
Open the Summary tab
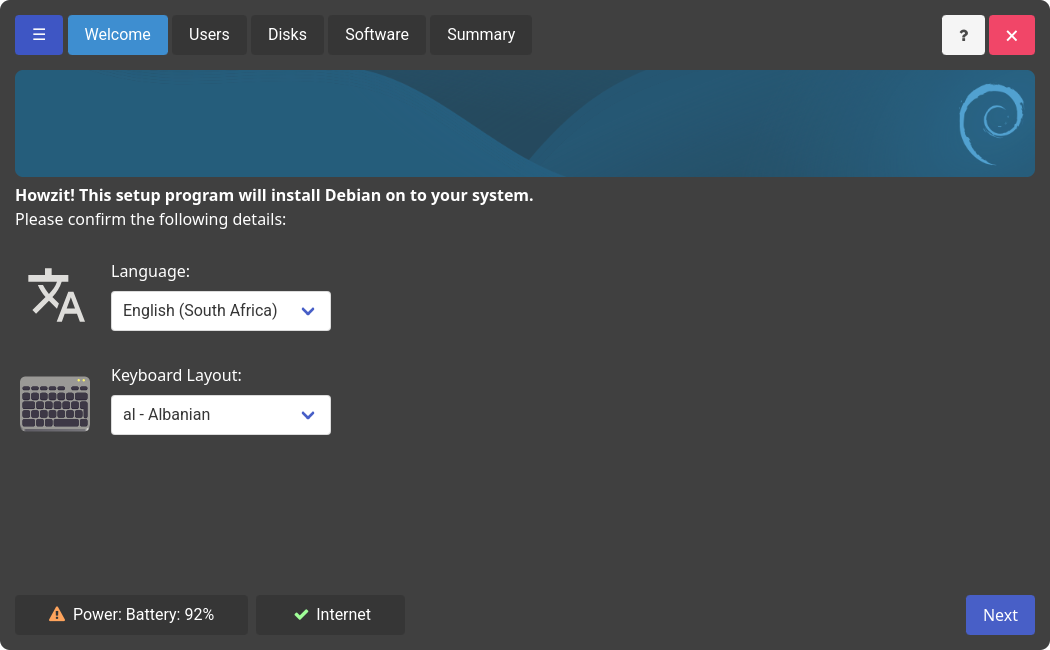(481, 35)
